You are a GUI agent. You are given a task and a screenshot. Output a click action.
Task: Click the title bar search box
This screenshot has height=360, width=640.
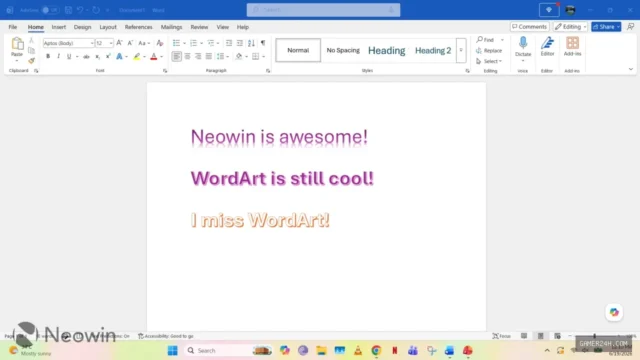323,10
